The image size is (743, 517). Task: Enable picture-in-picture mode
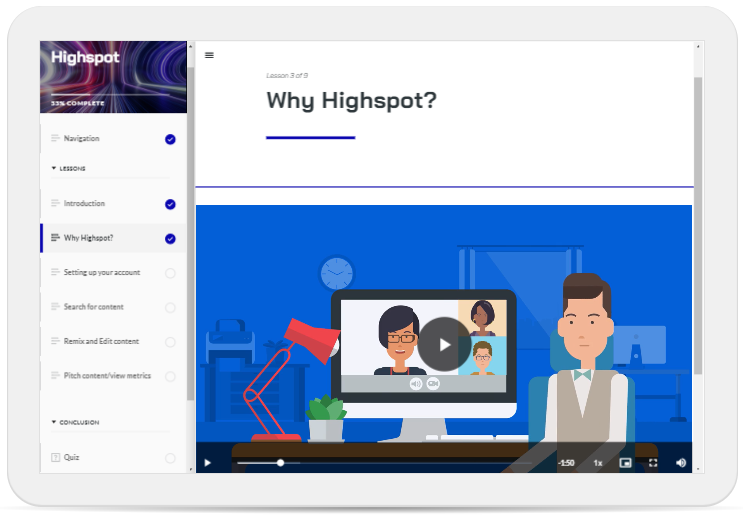click(x=625, y=463)
